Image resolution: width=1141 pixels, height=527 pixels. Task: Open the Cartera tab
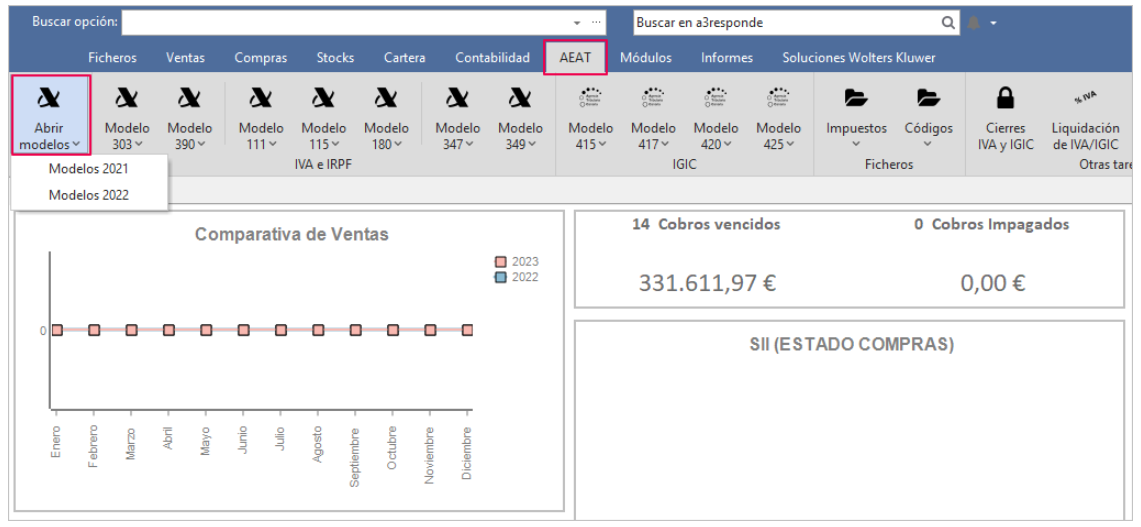click(405, 58)
